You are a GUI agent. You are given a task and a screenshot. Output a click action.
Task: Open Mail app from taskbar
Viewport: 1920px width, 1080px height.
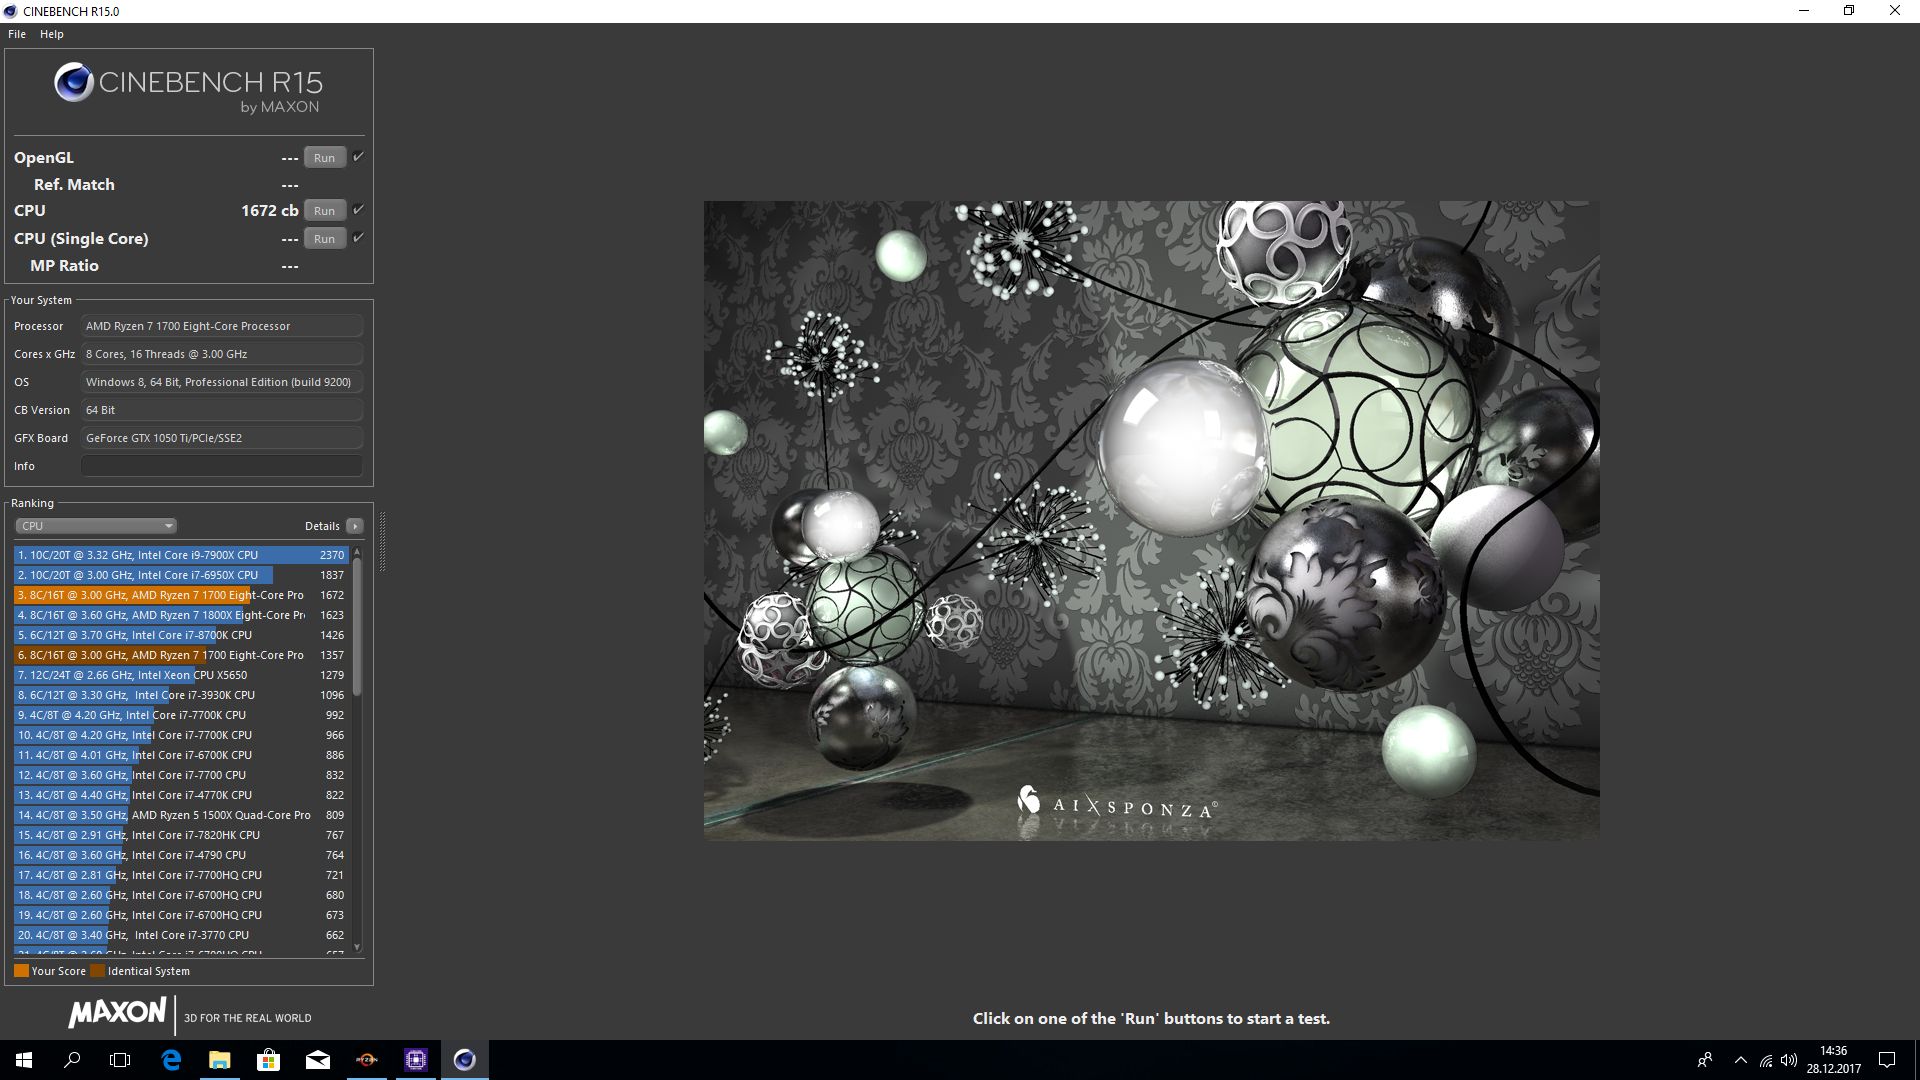click(x=318, y=1060)
